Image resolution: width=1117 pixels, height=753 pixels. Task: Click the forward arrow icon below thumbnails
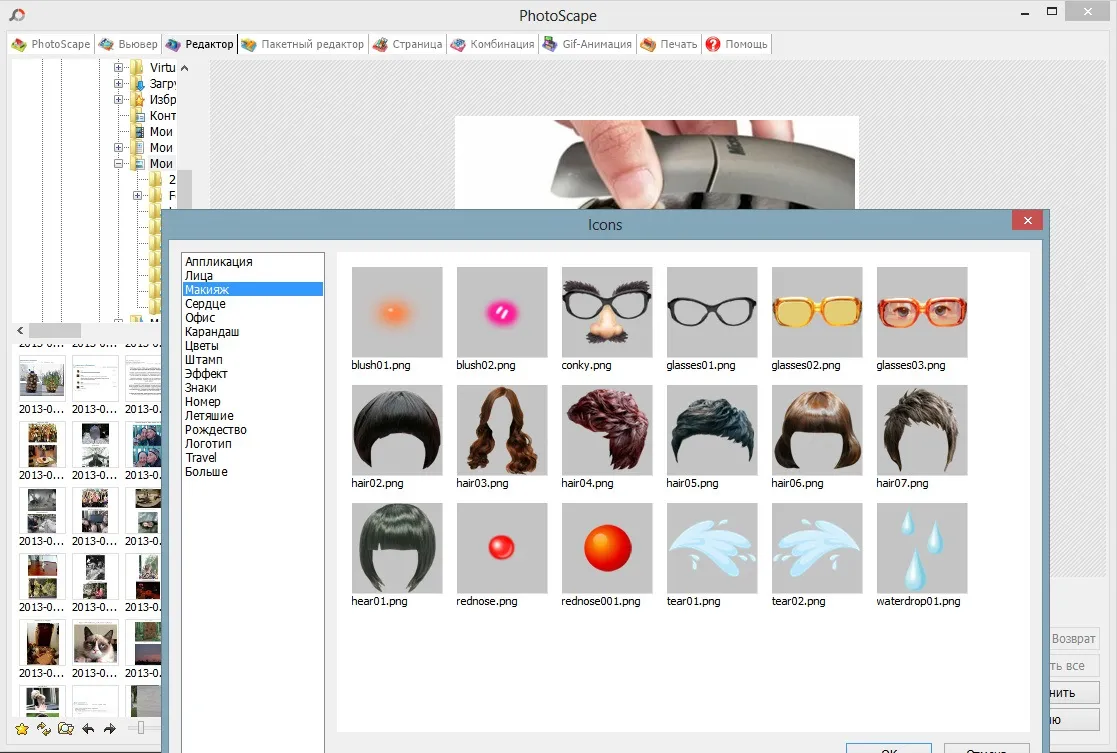[110, 729]
